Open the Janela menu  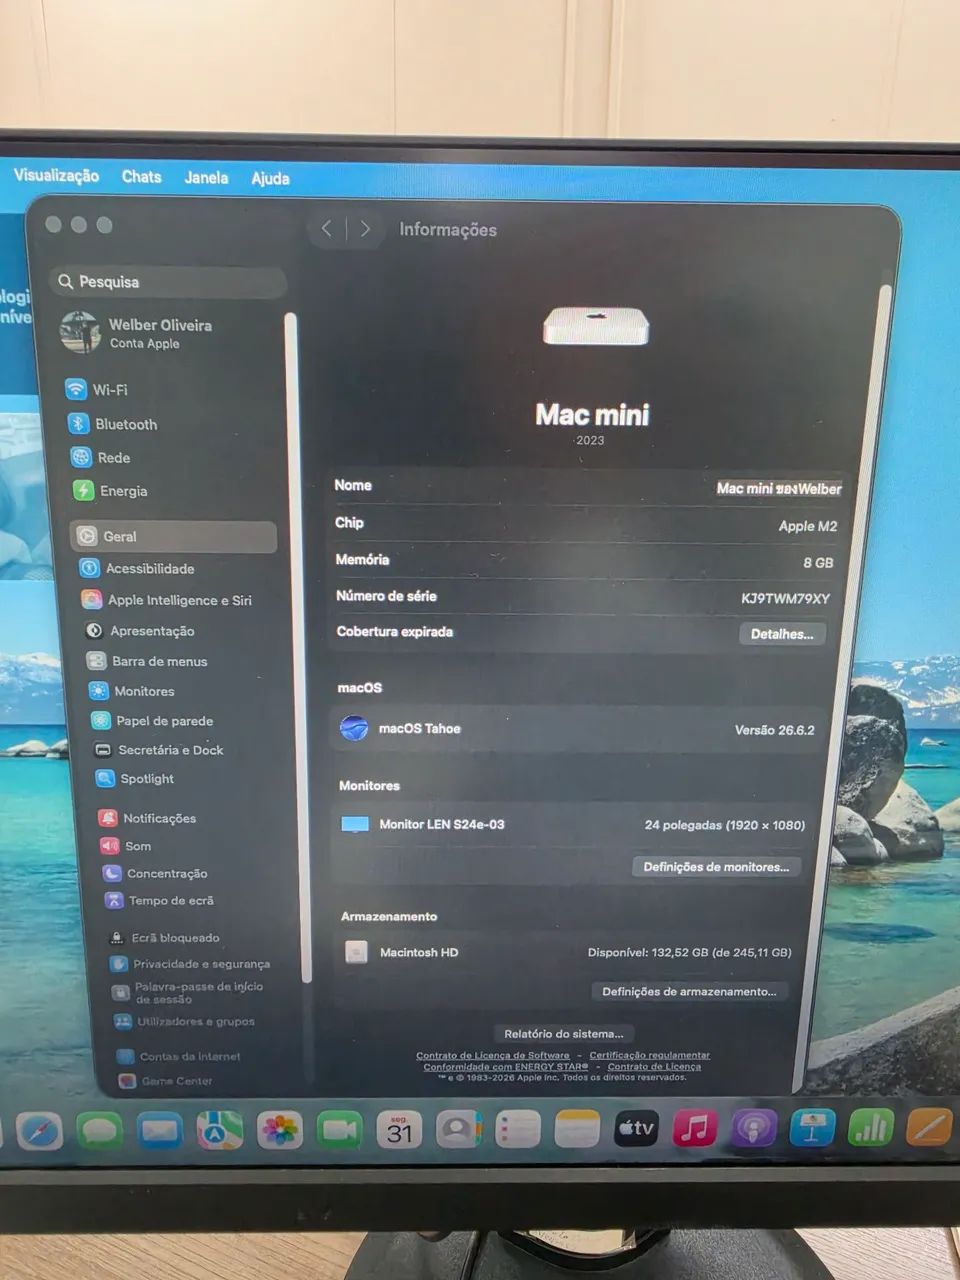click(x=206, y=177)
